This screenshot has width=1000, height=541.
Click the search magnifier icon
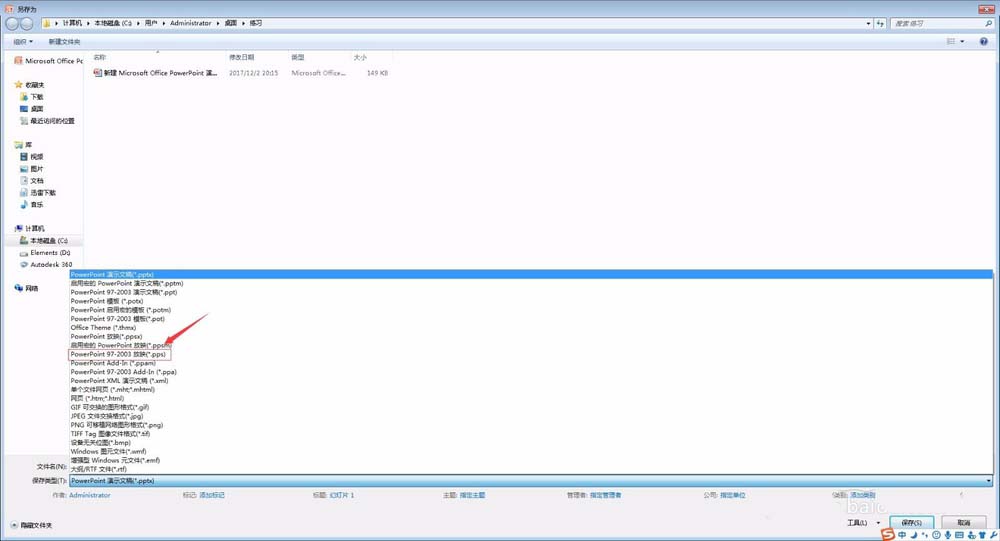(x=989, y=23)
